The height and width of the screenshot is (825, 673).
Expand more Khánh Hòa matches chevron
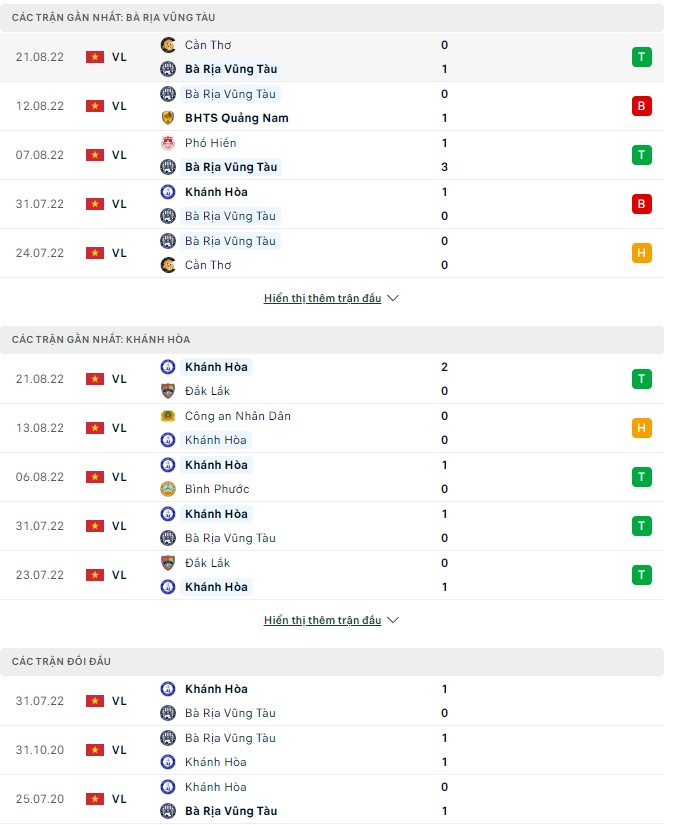[x=393, y=620]
